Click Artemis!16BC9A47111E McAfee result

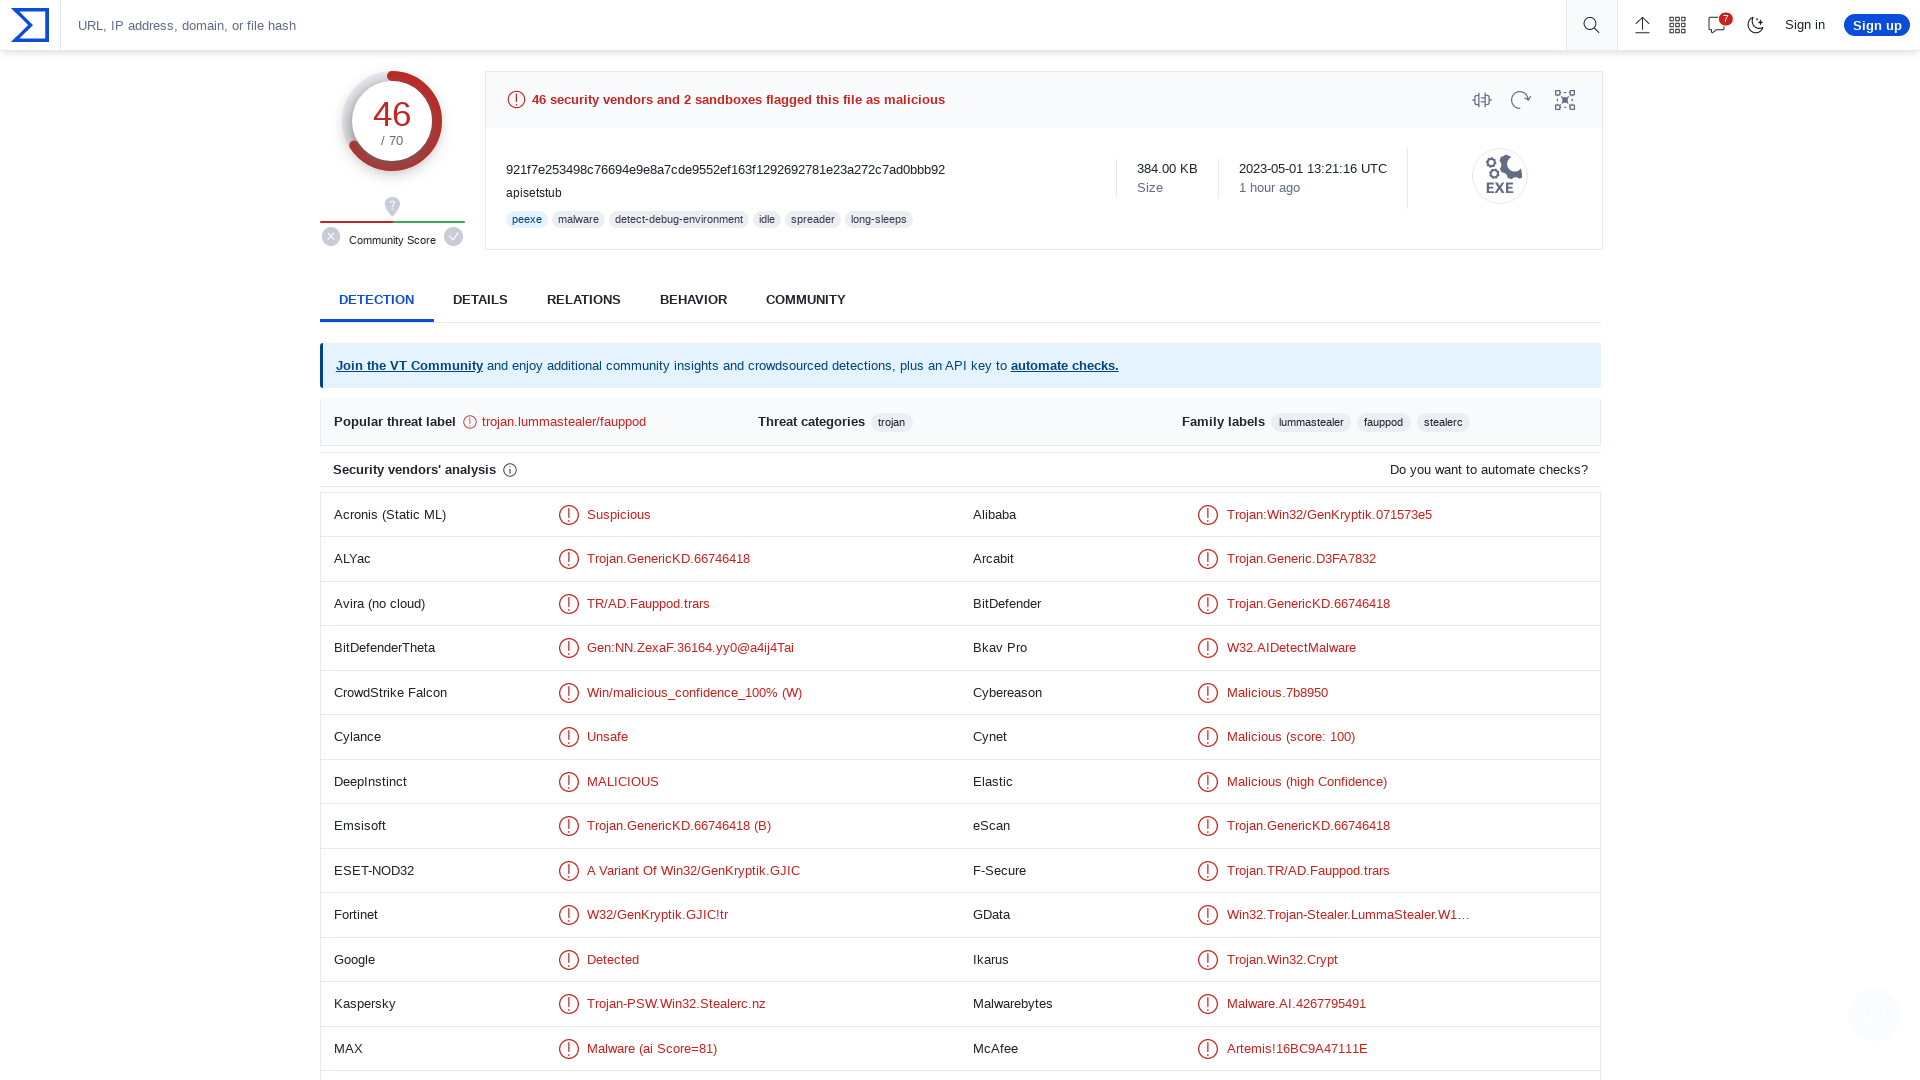pos(1297,1049)
